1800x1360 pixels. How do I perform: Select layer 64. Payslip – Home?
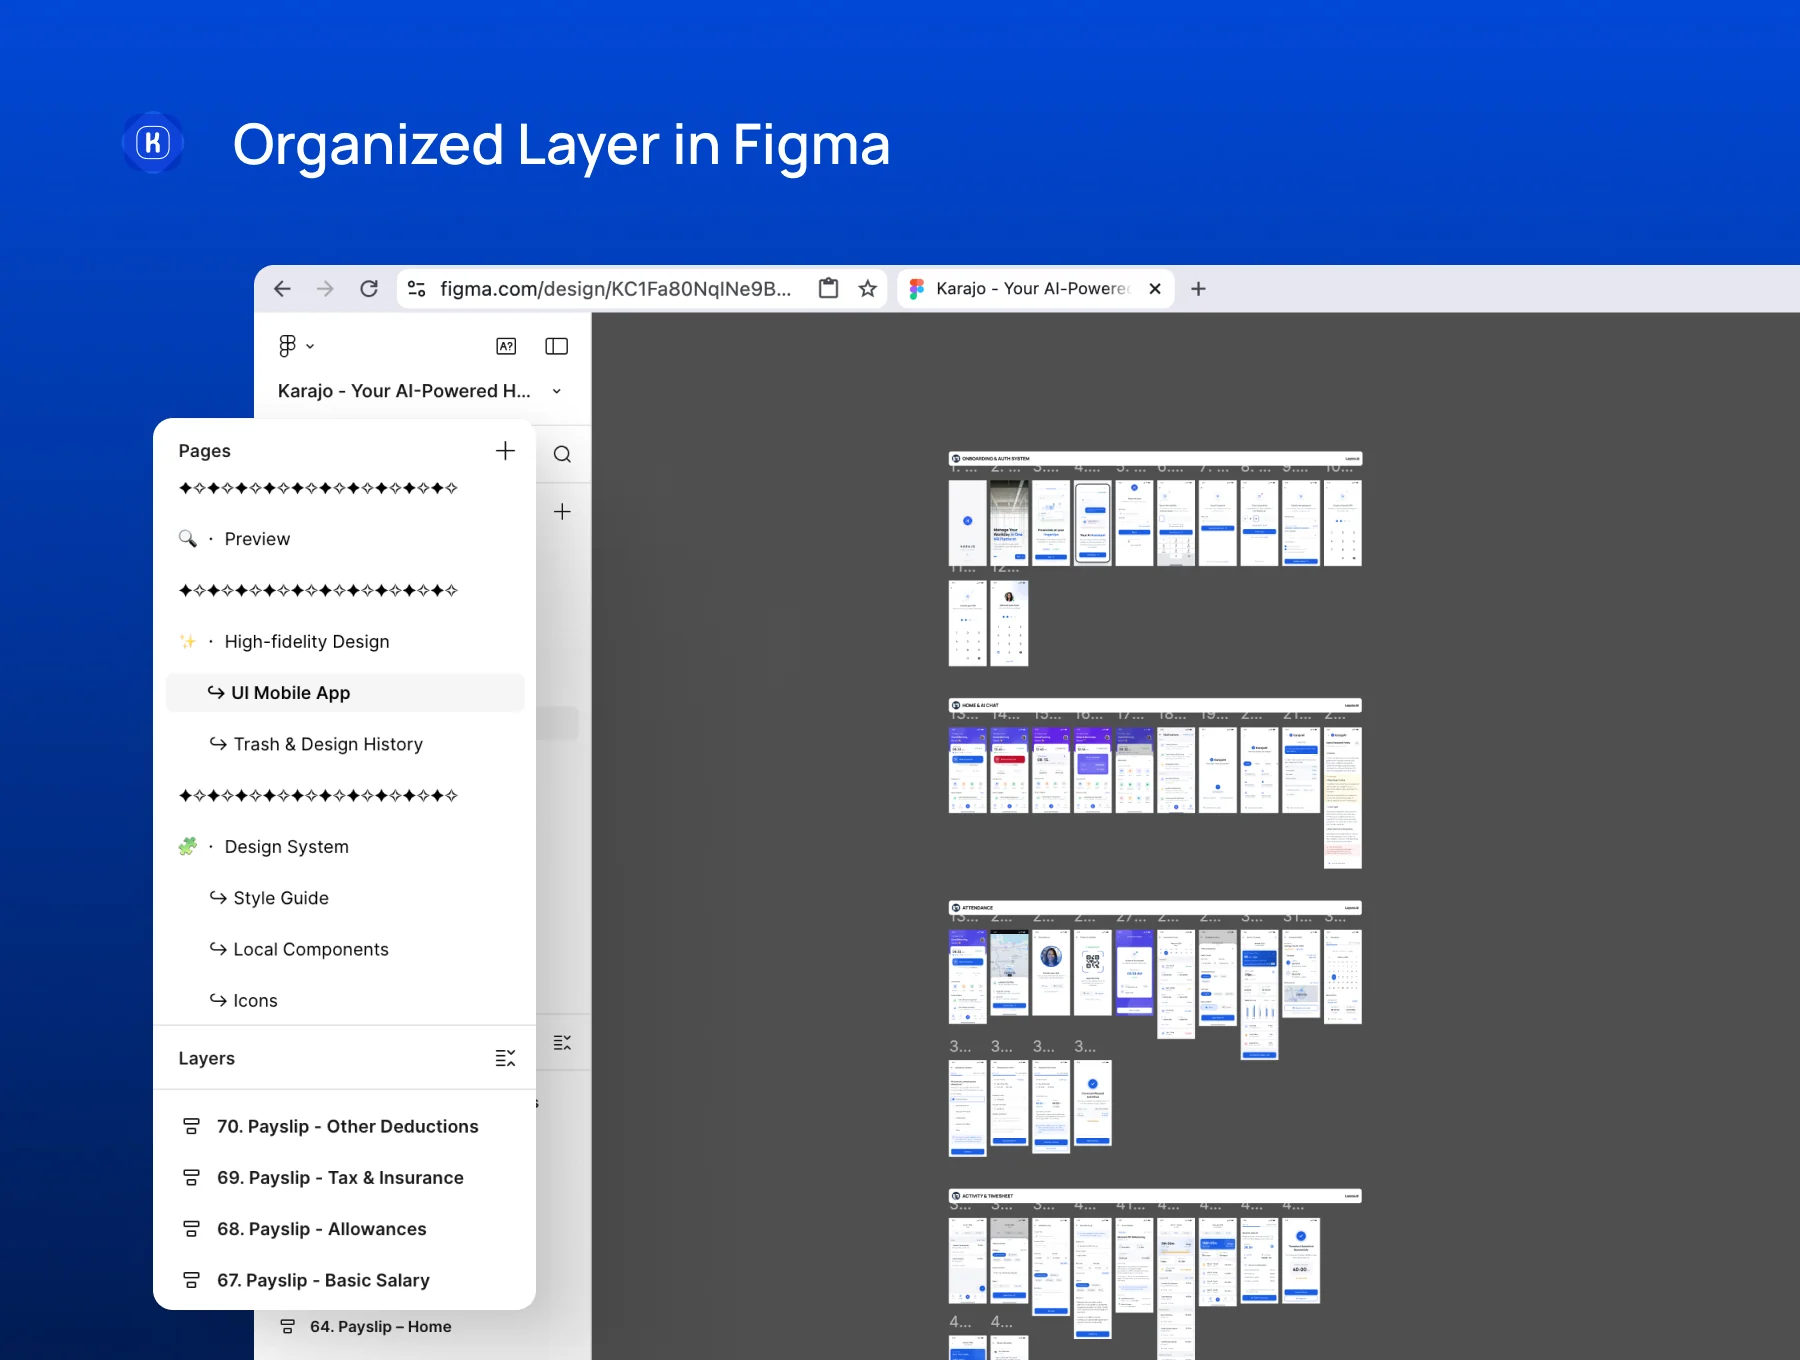[x=381, y=1327]
